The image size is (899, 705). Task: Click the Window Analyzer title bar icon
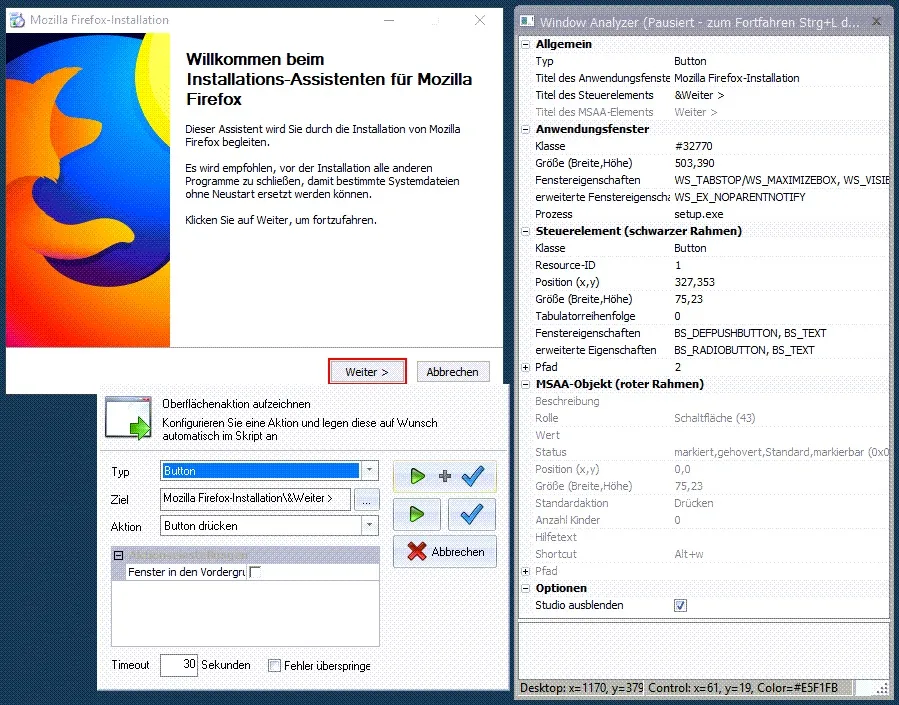click(x=527, y=22)
